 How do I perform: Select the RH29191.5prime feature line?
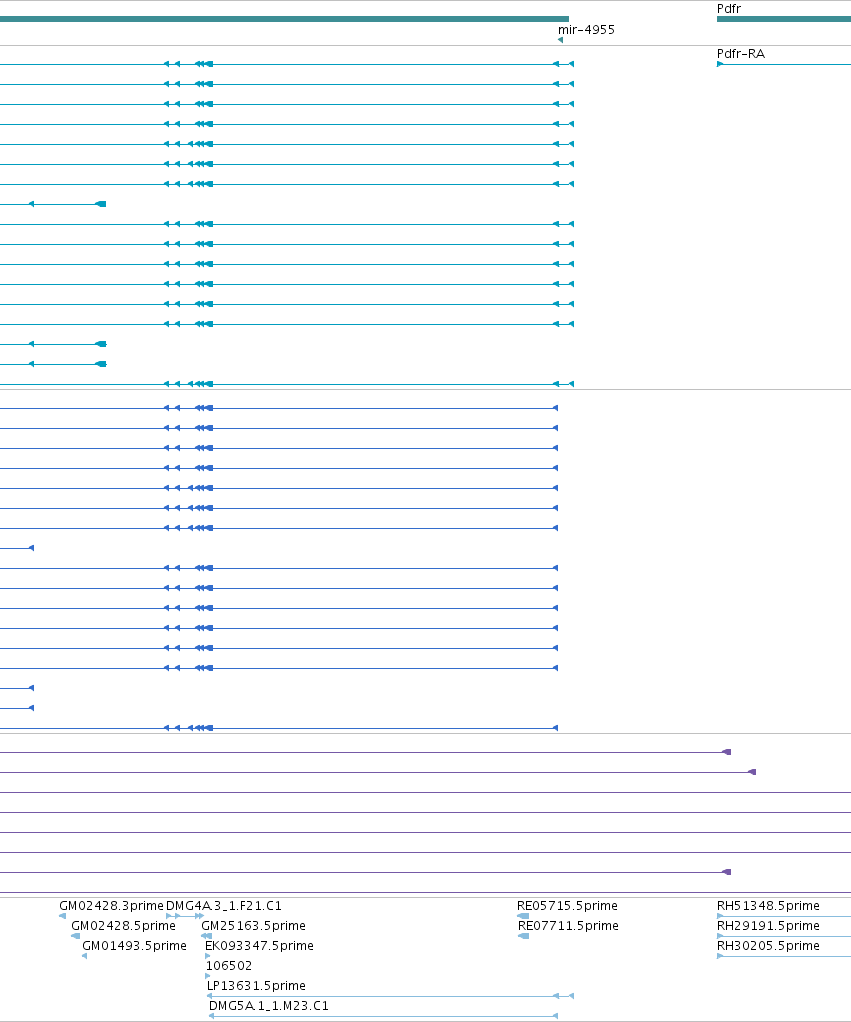point(784,936)
